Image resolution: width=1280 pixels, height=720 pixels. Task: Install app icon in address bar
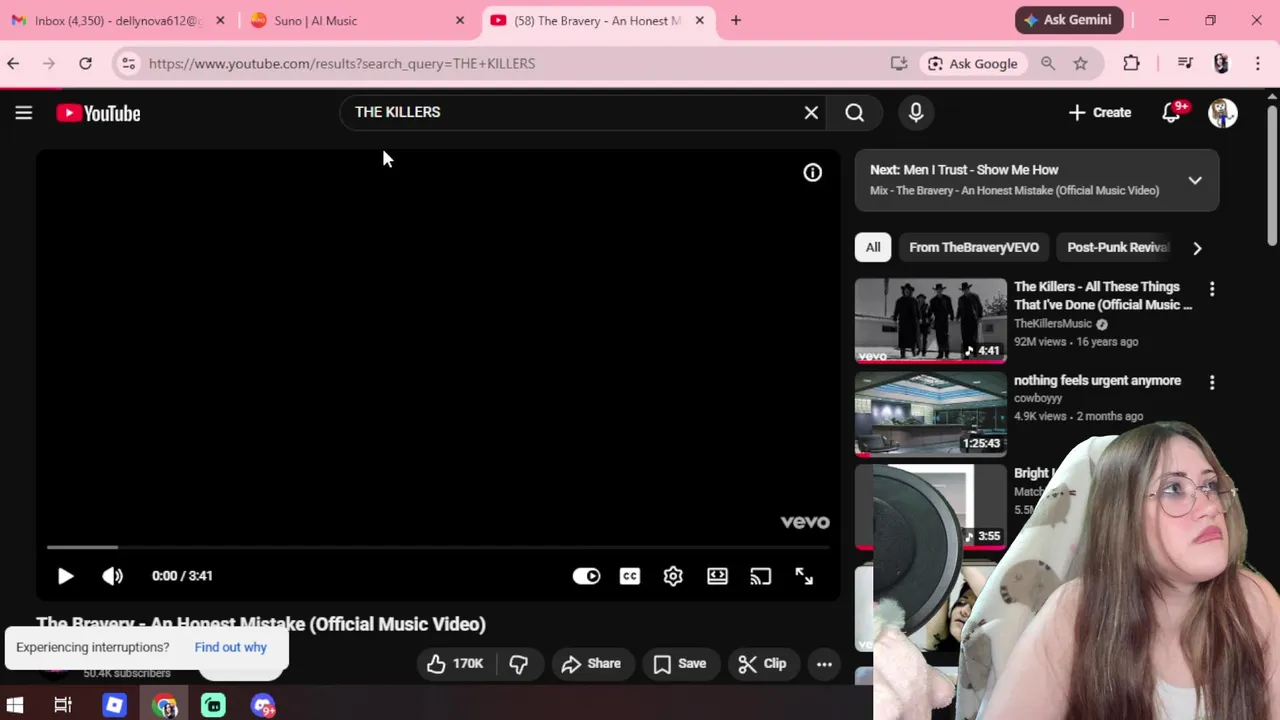click(899, 63)
